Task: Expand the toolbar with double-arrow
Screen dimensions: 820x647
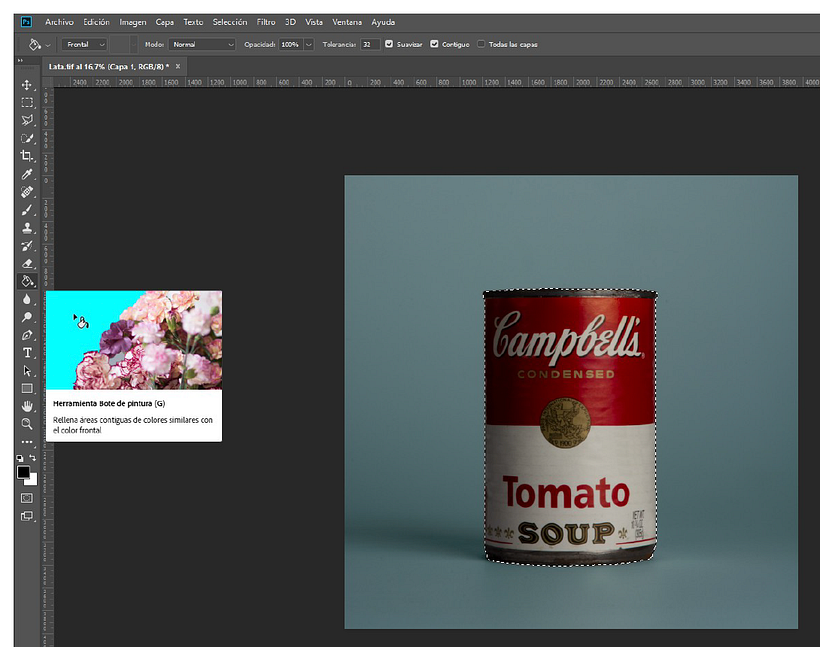Action: tap(20, 61)
